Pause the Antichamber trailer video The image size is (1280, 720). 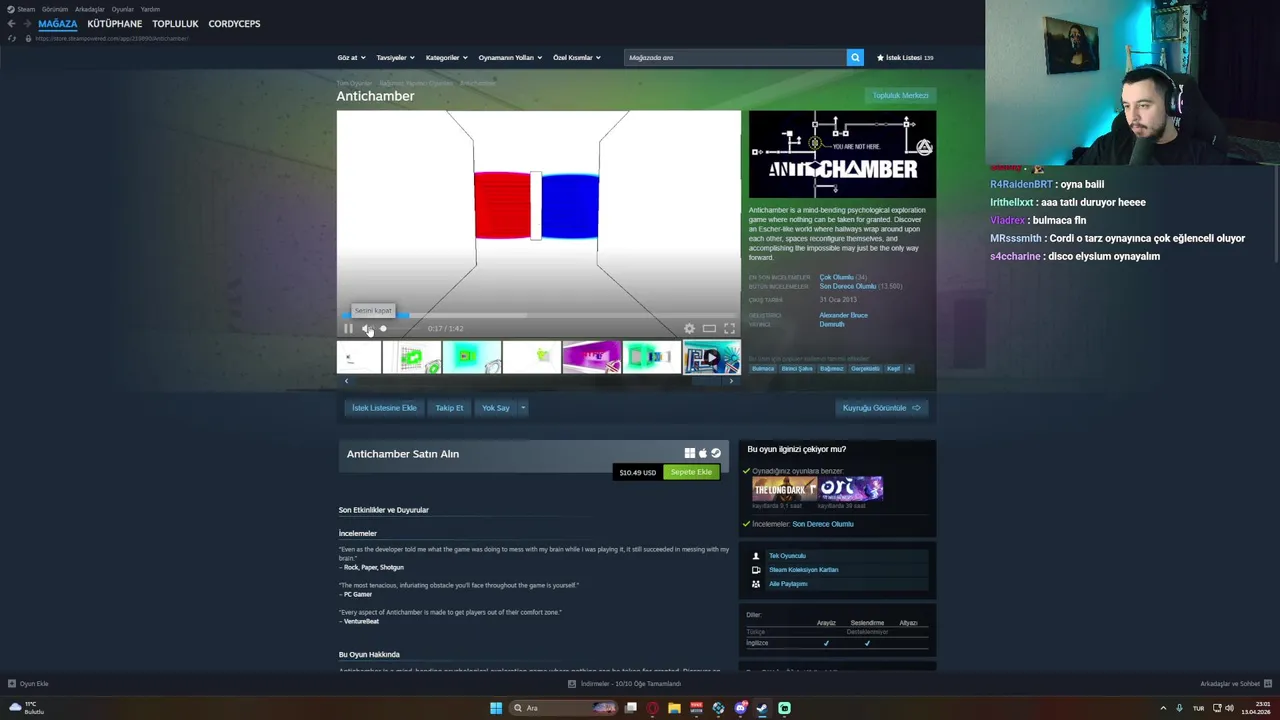click(x=348, y=328)
